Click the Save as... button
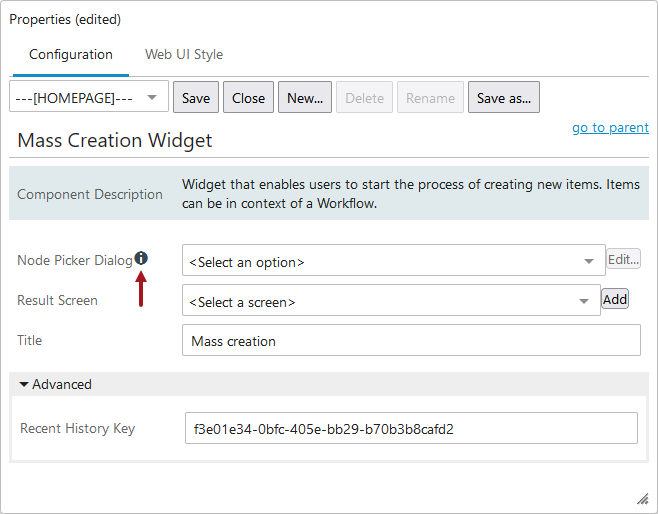 pos(504,98)
